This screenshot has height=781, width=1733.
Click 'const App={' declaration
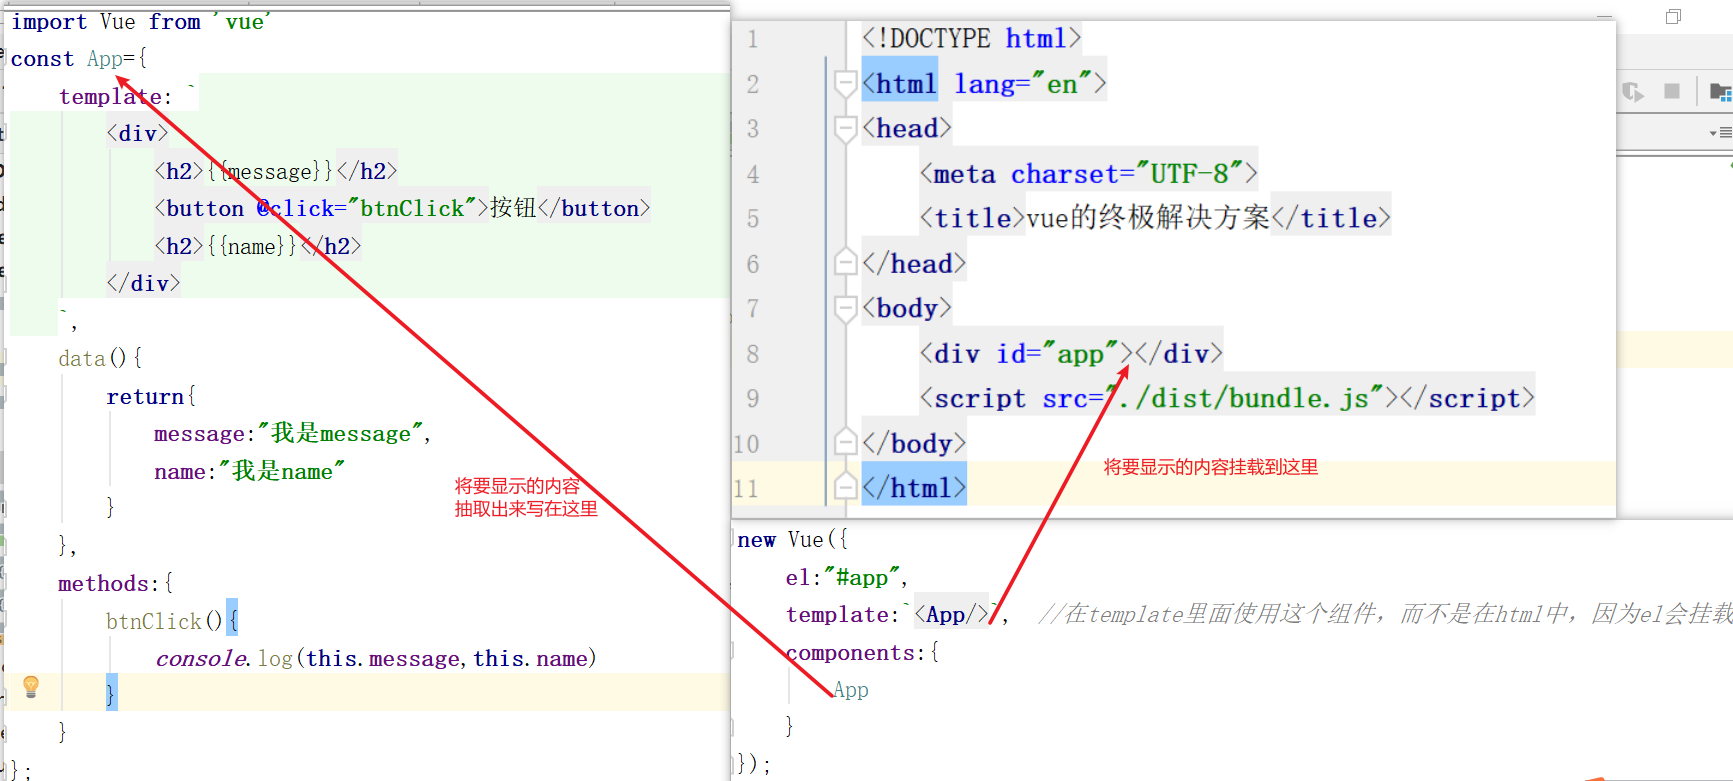click(79, 59)
